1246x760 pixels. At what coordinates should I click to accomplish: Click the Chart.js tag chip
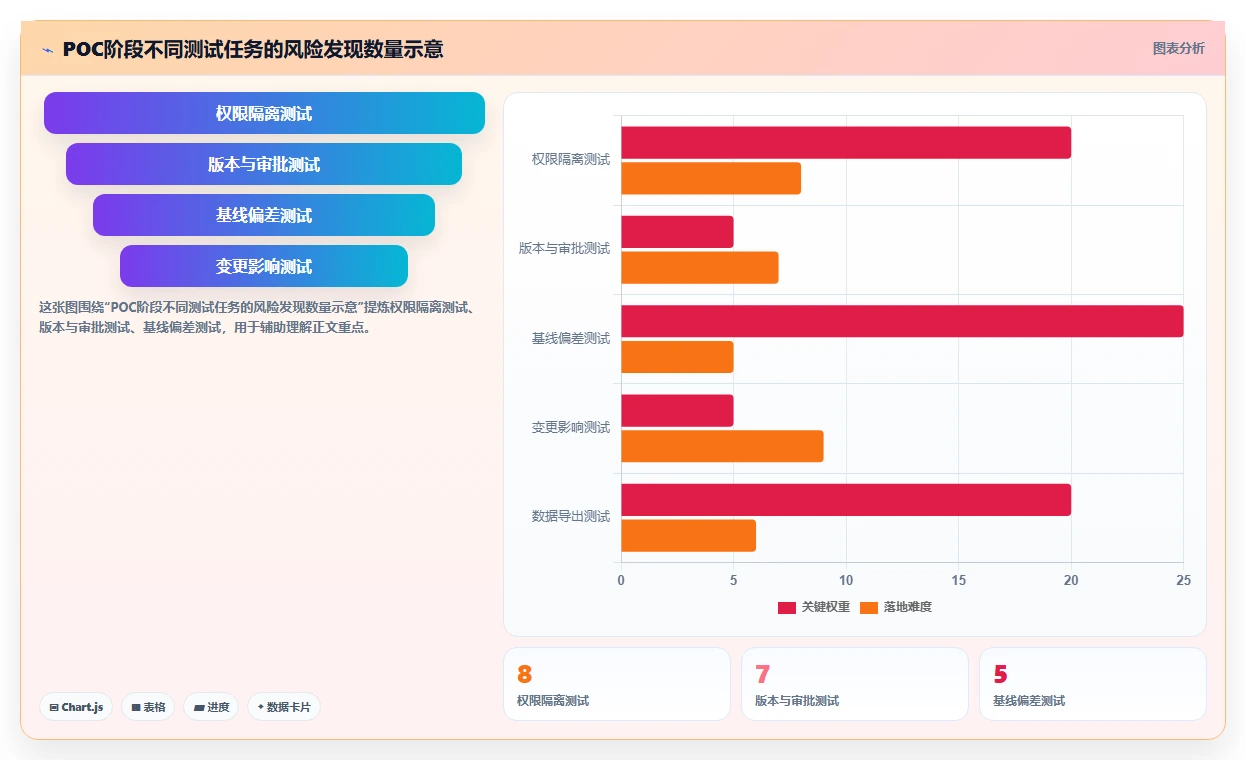[x=77, y=707]
